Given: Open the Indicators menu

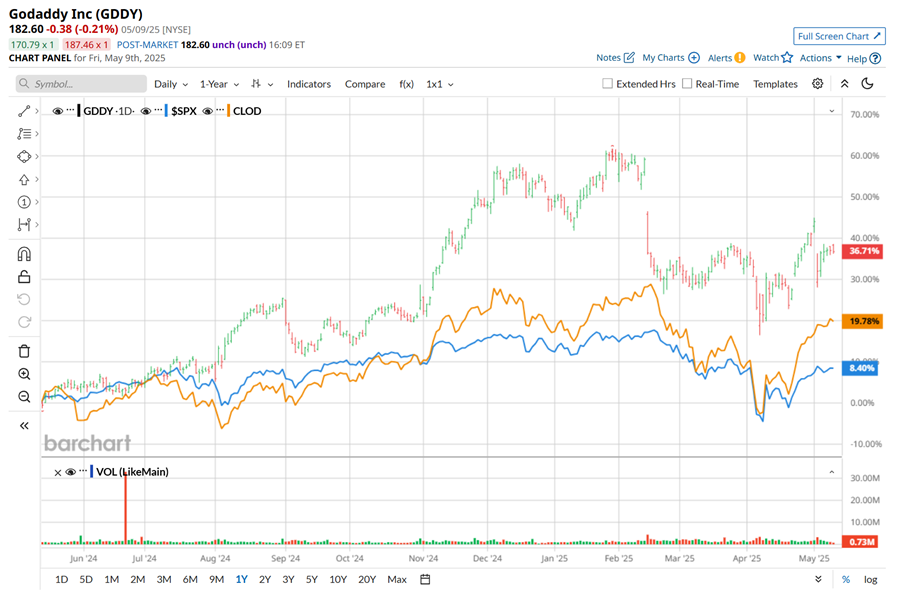Looking at the screenshot, I should pyautogui.click(x=309, y=84).
